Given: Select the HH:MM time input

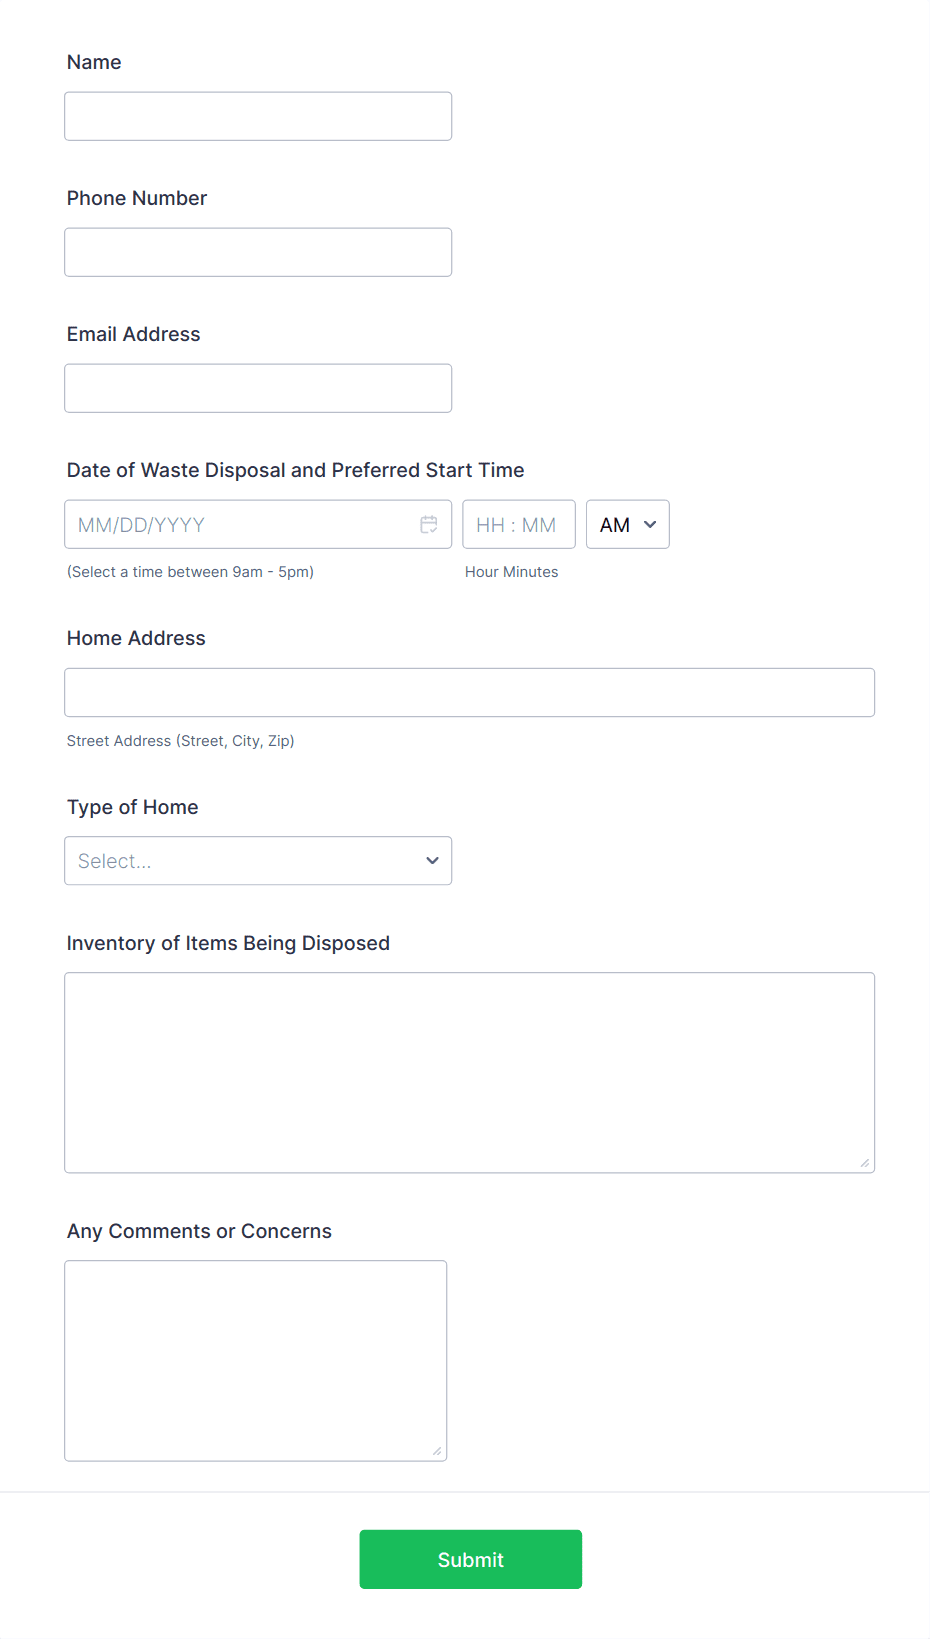Looking at the screenshot, I should click(519, 523).
